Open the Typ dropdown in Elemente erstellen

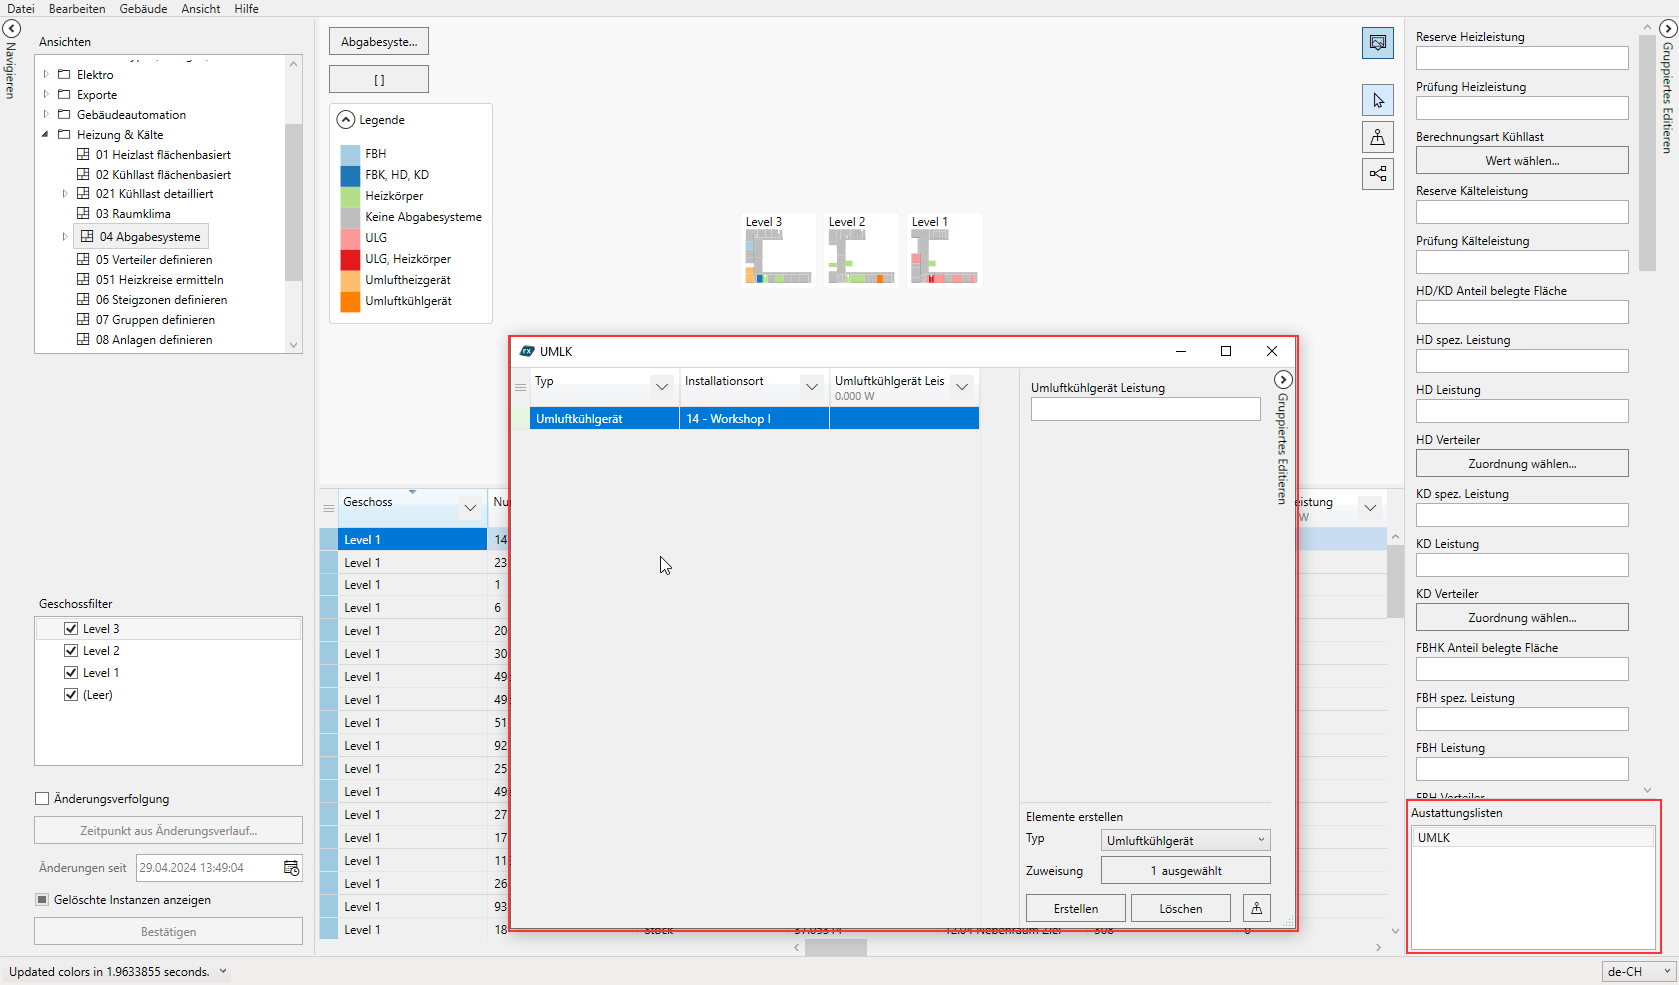coord(1185,840)
